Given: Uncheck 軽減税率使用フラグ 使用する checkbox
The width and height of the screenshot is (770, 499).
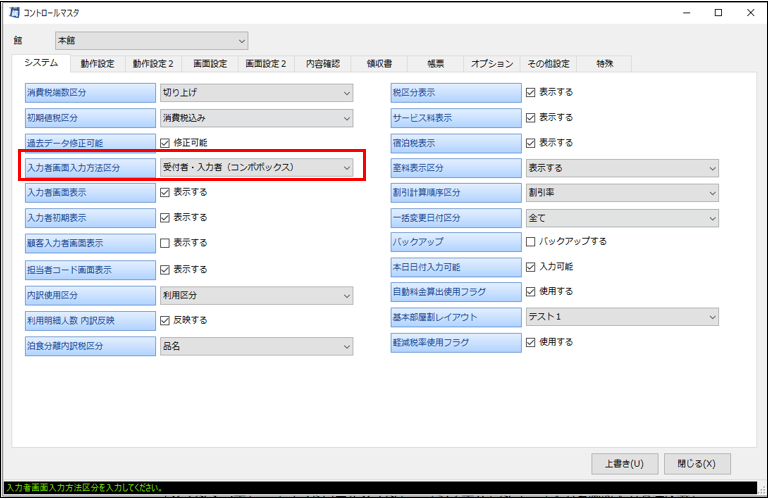Looking at the screenshot, I should click(x=532, y=342).
